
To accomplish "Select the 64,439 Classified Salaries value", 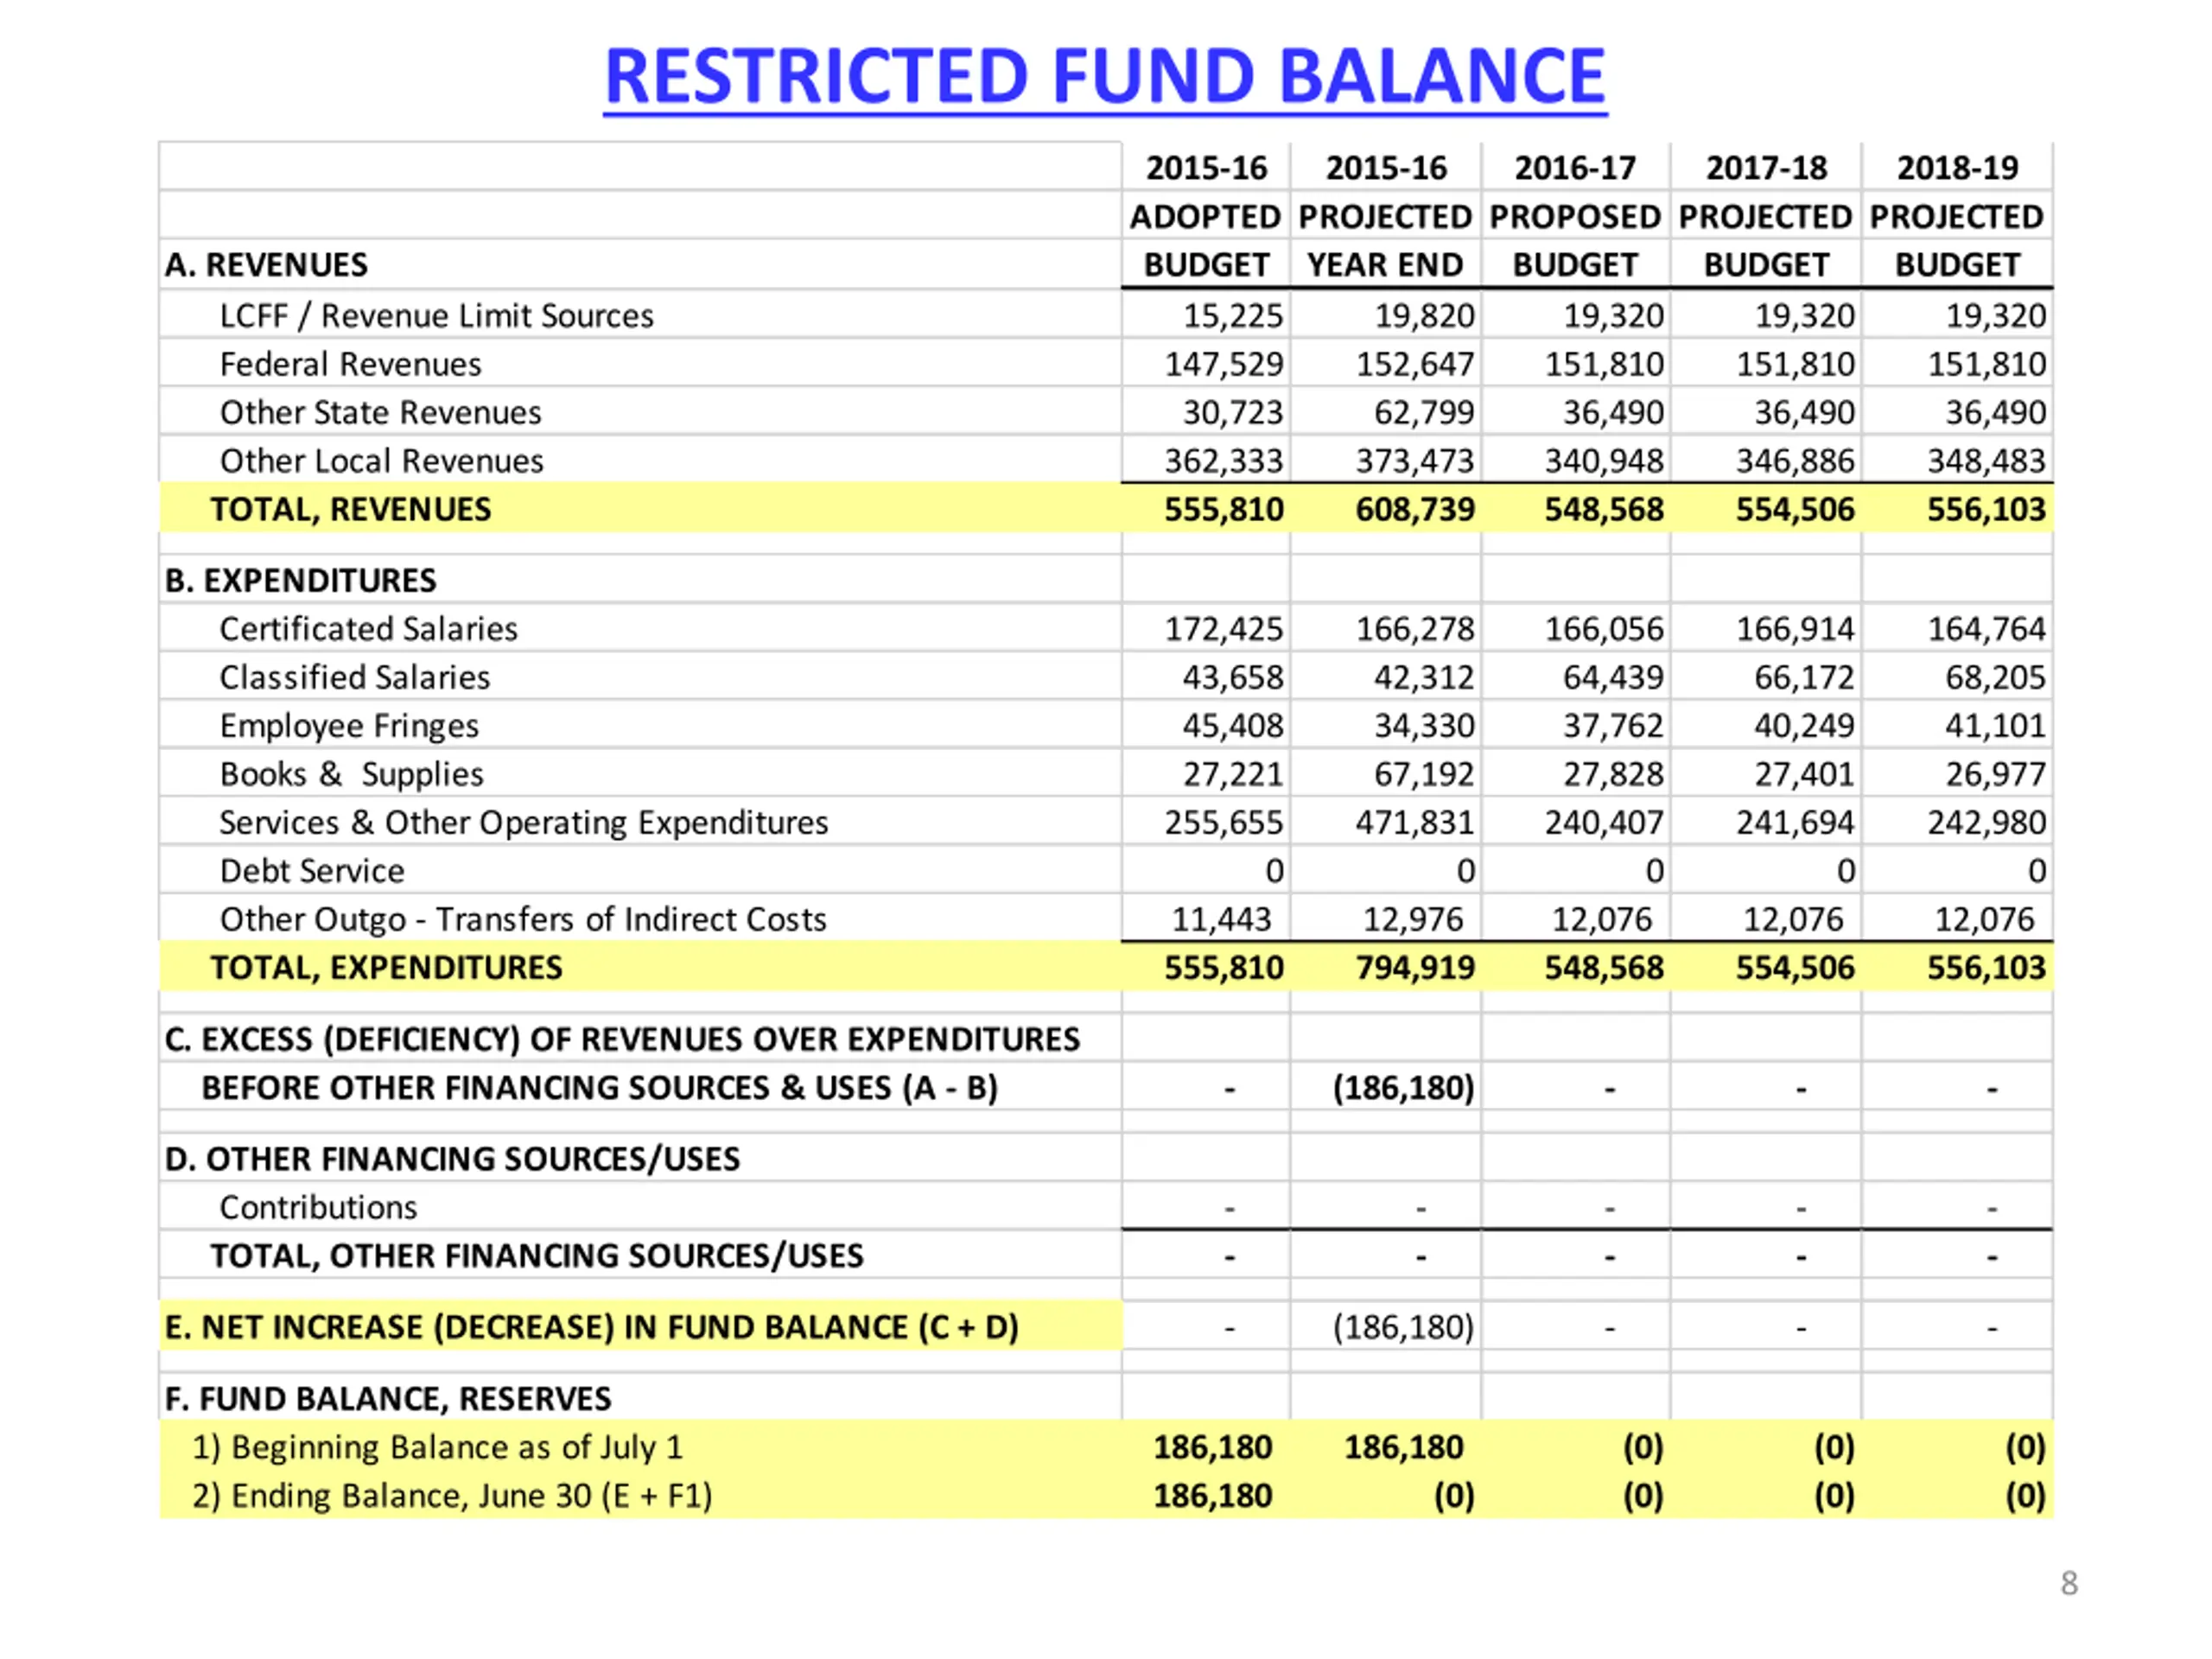I will click(1614, 677).
